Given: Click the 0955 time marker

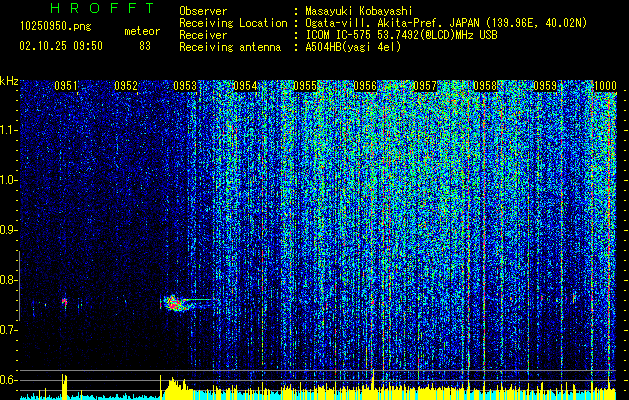Looking at the screenshot, I should point(305,86).
